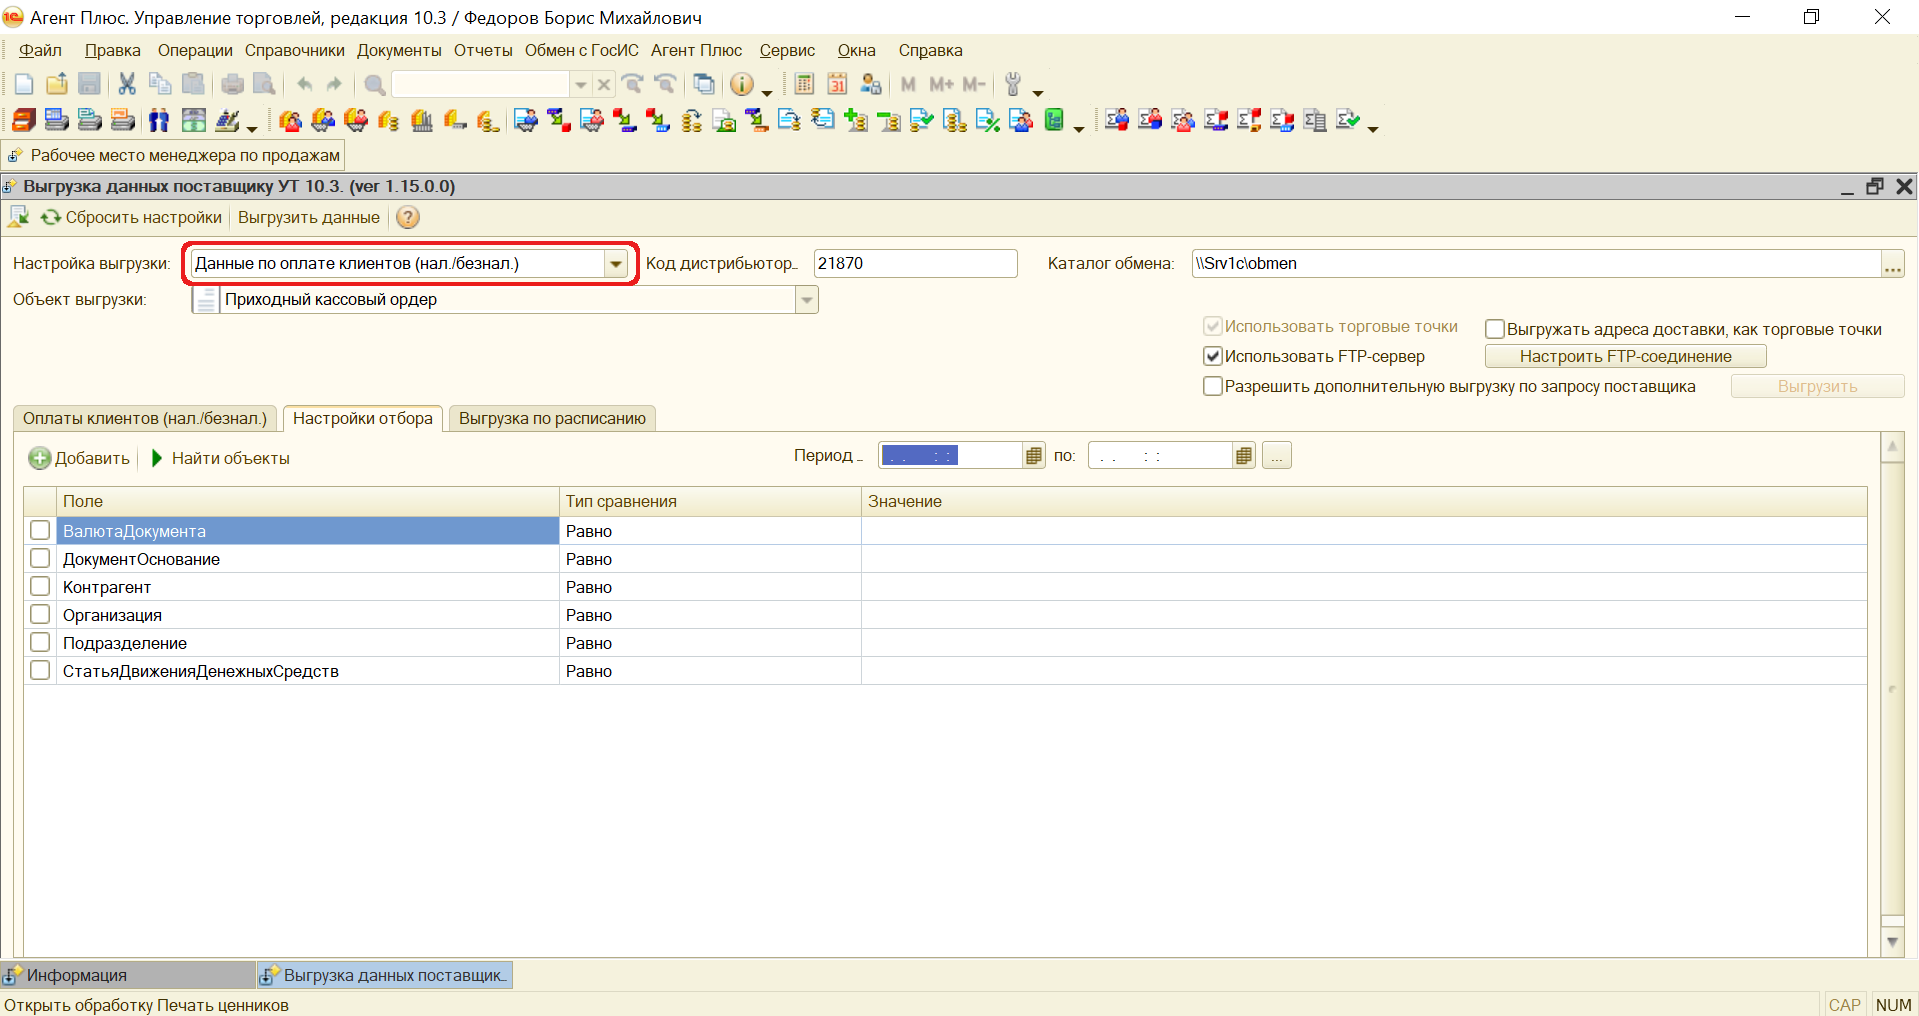The image size is (1919, 1016).
Task: Open the Объект выгрузки dropdown arrow
Action: tap(807, 300)
